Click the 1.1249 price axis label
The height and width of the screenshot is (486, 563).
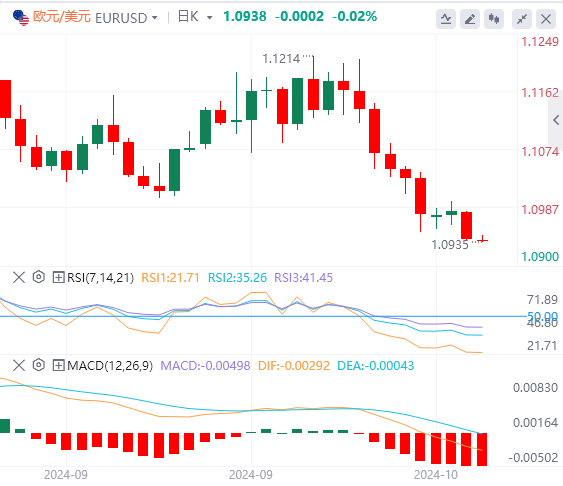point(540,42)
